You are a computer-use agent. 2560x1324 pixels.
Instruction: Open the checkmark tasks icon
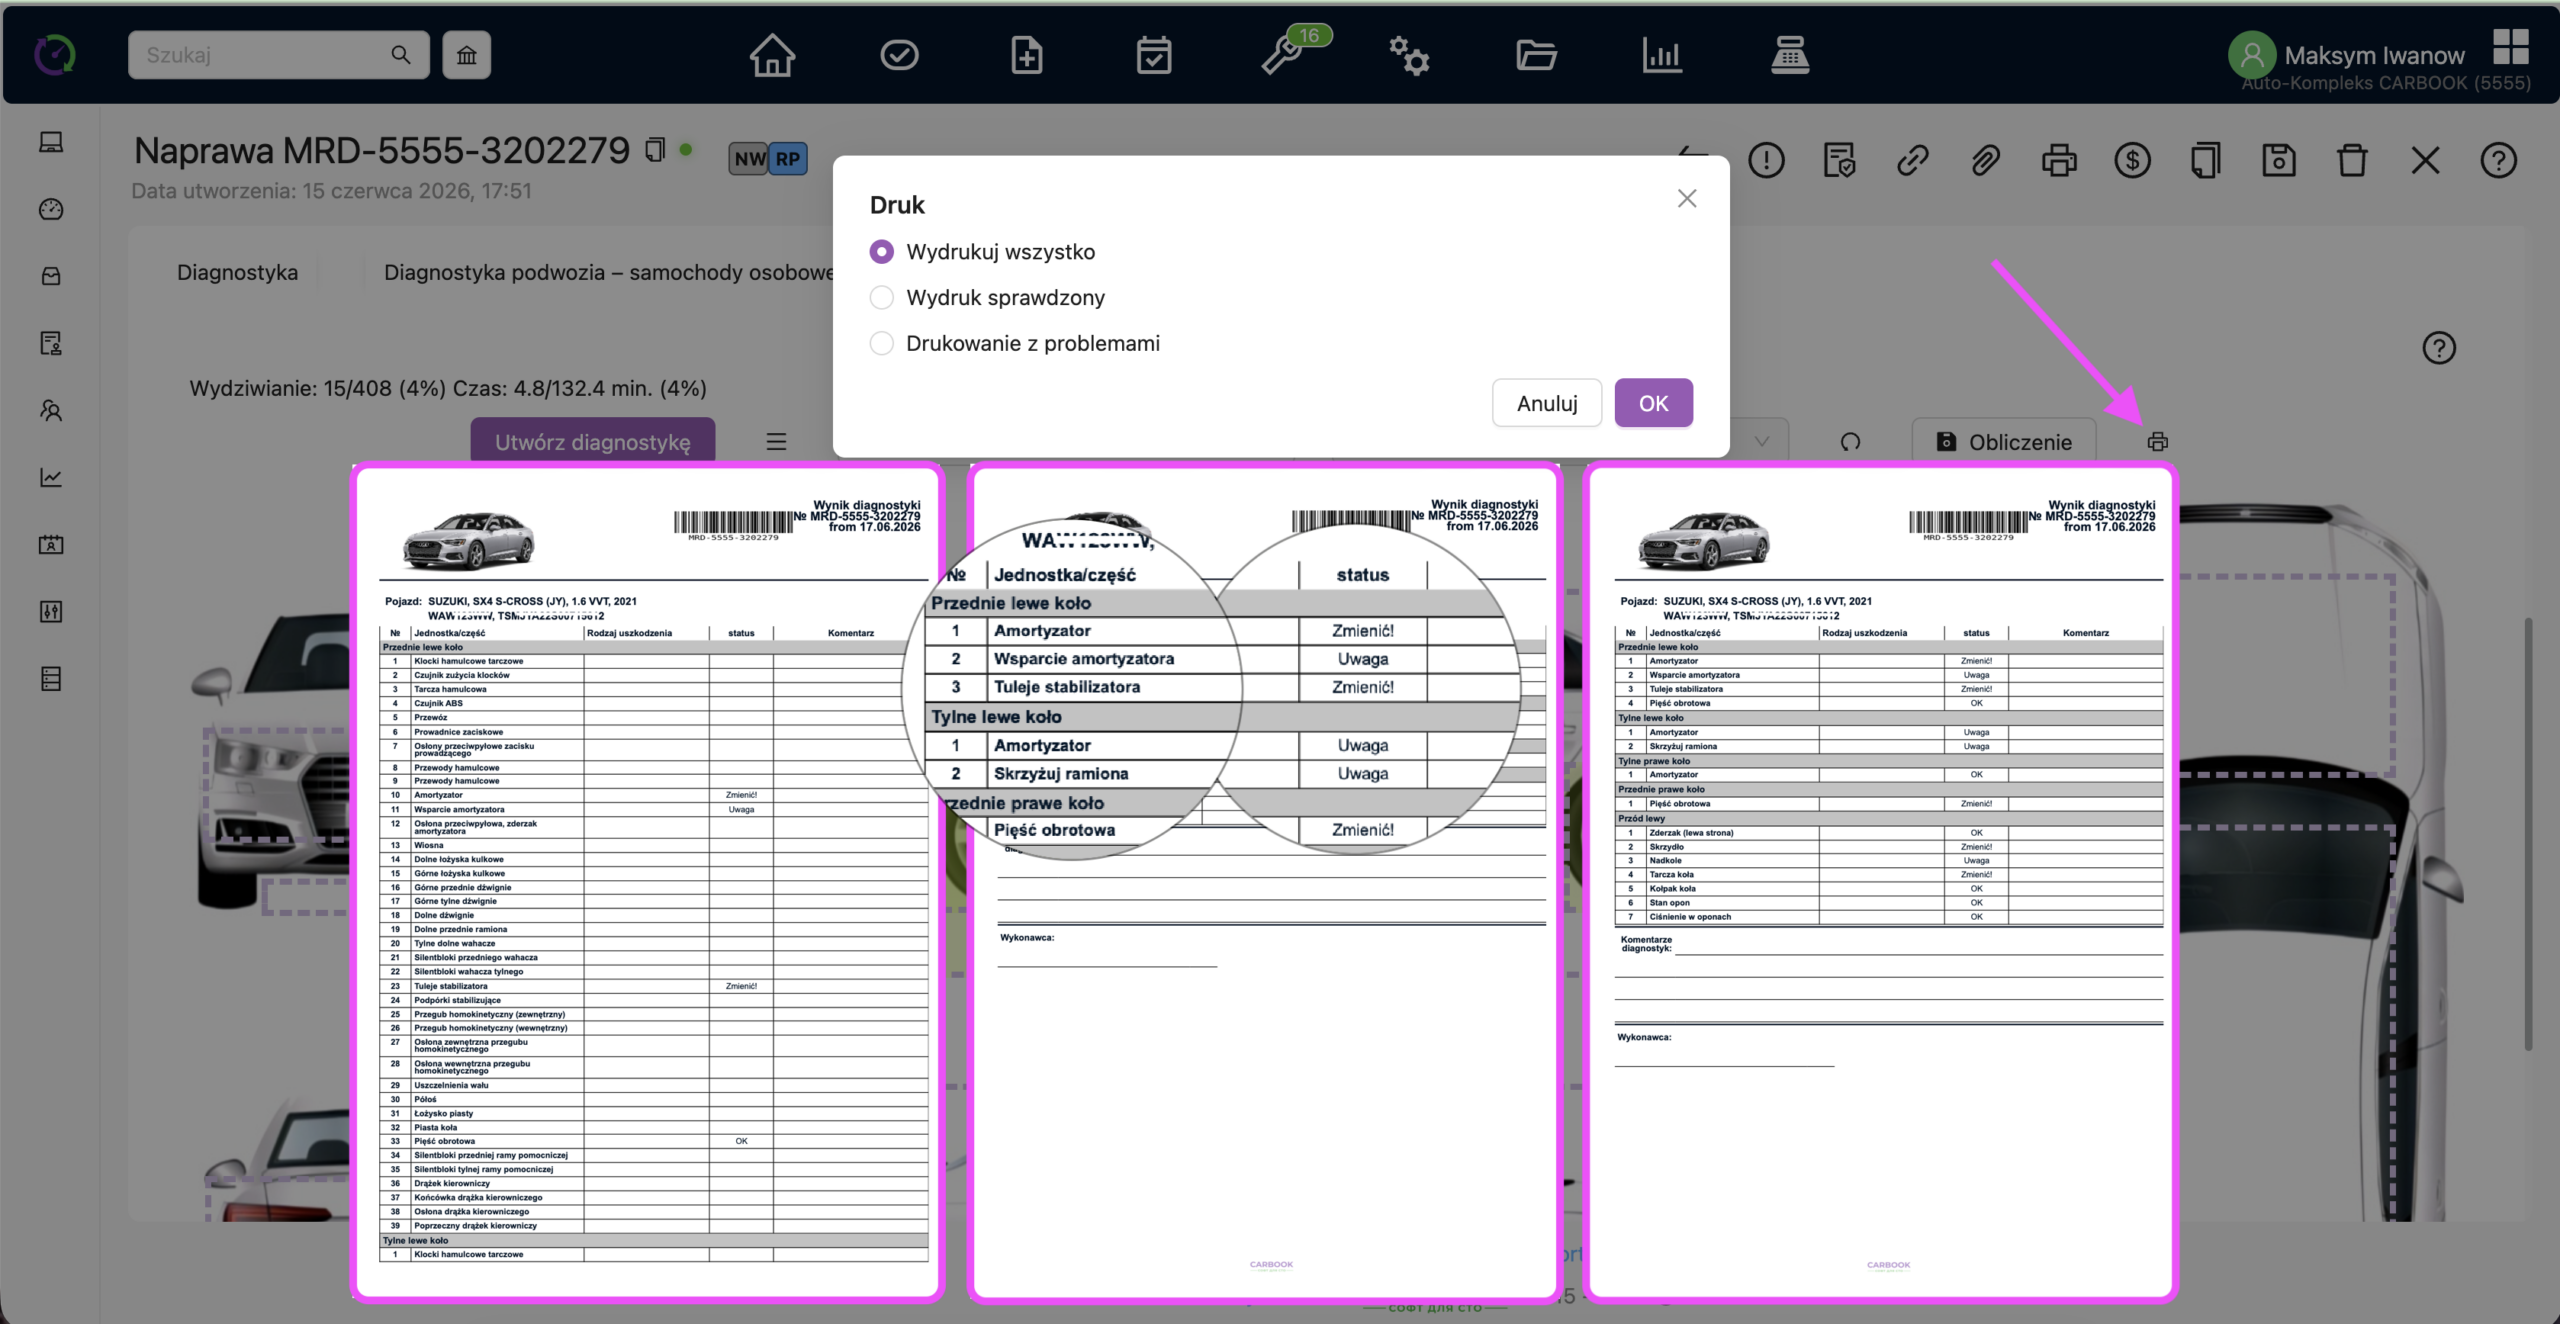899,55
